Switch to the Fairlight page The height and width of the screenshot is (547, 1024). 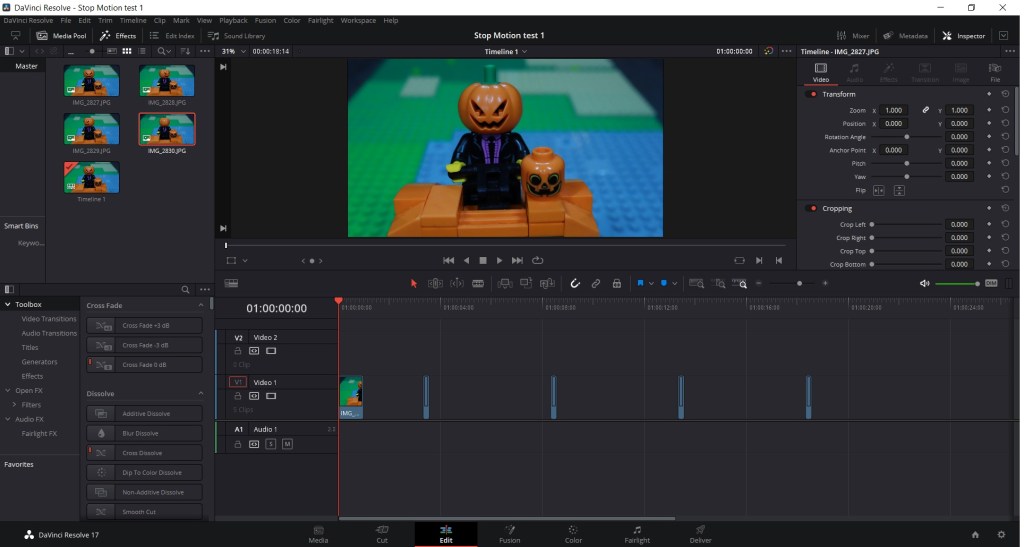[637, 534]
